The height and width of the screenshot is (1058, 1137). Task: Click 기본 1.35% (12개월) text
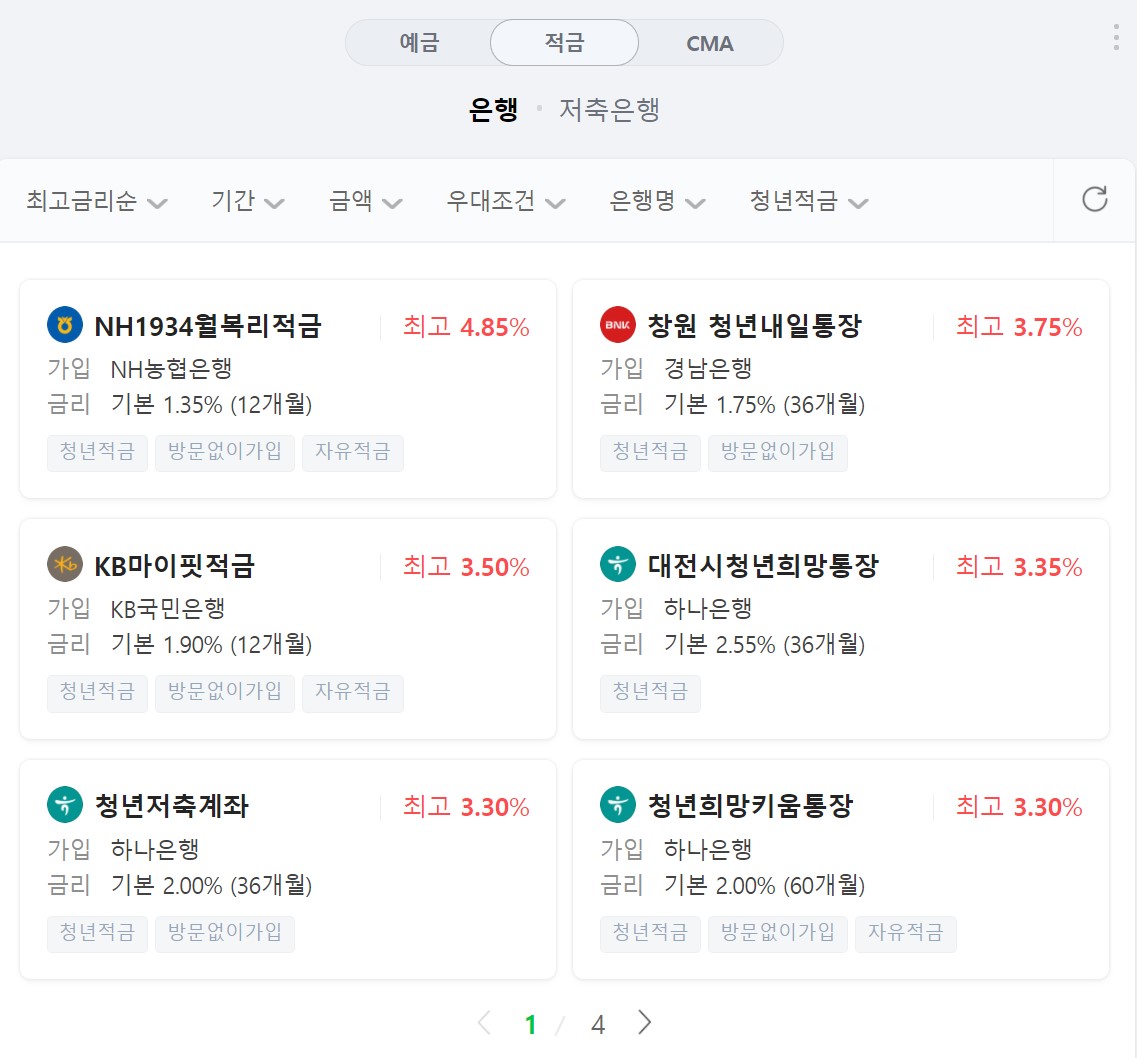point(212,405)
